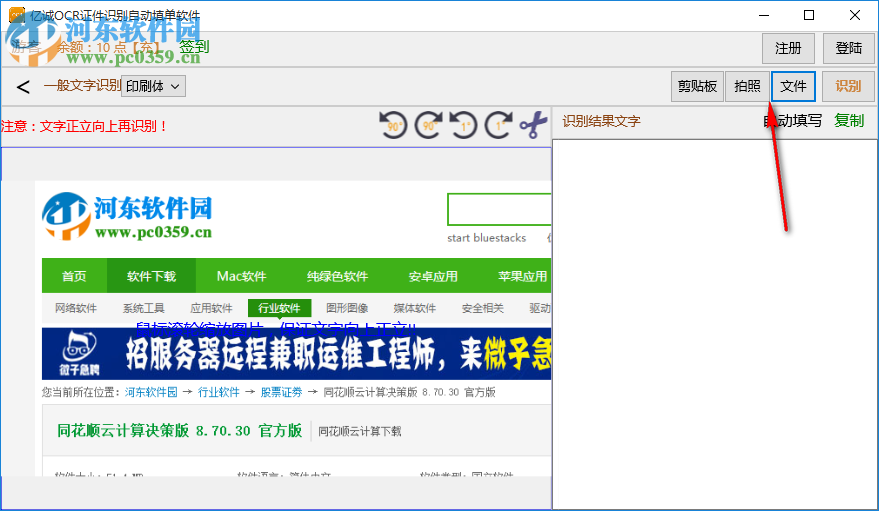Select the scissors crop tool
Image resolution: width=879 pixels, height=511 pixels.
[533, 125]
